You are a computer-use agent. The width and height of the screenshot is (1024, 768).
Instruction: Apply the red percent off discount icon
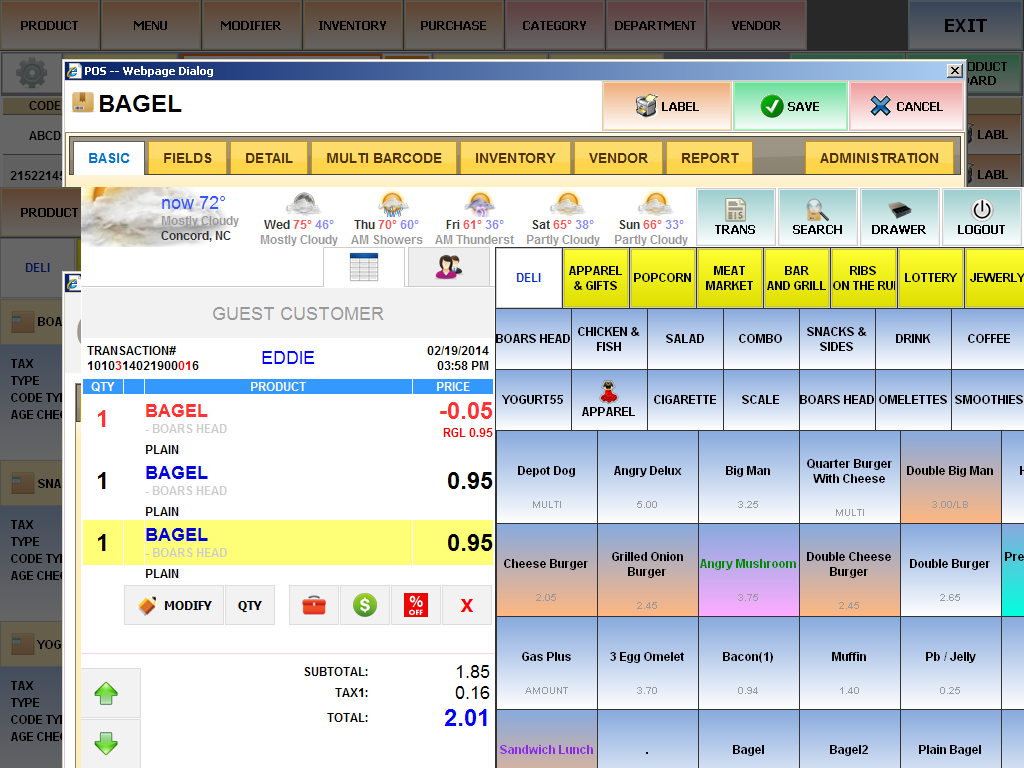[416, 605]
